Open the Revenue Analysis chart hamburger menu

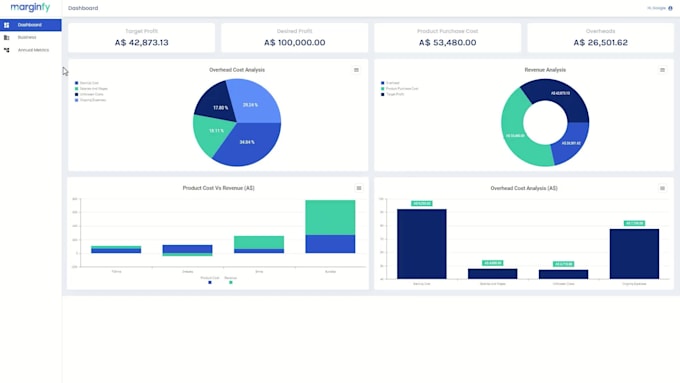pos(662,70)
